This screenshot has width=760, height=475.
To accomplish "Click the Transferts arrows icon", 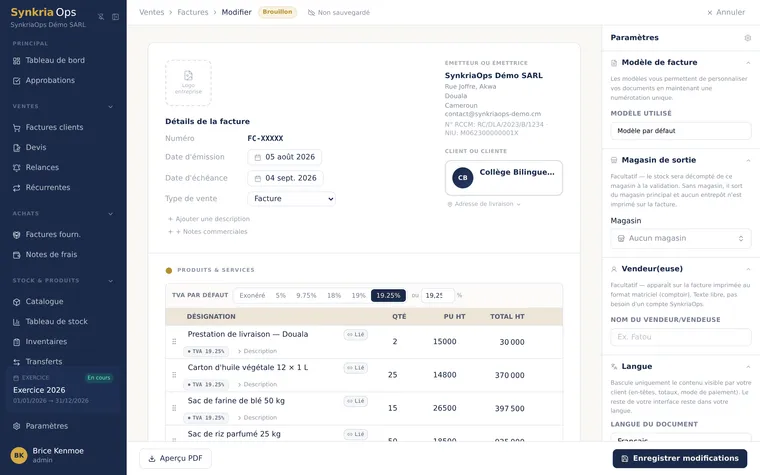I will 16,362.
